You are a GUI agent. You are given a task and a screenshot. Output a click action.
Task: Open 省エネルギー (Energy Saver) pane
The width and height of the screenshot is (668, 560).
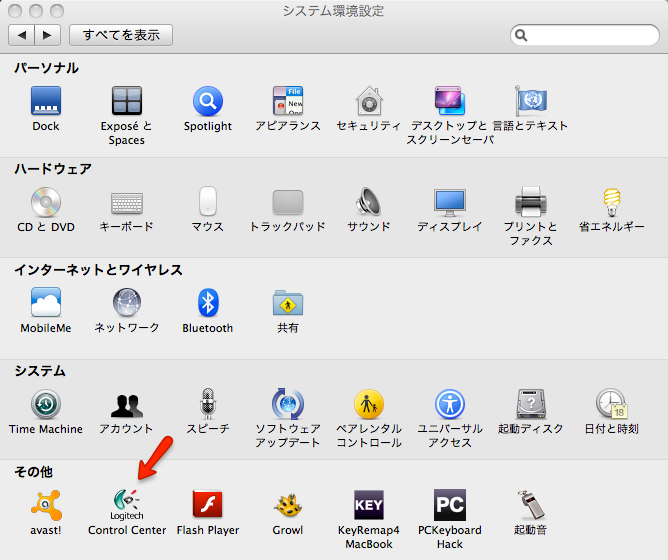611,202
